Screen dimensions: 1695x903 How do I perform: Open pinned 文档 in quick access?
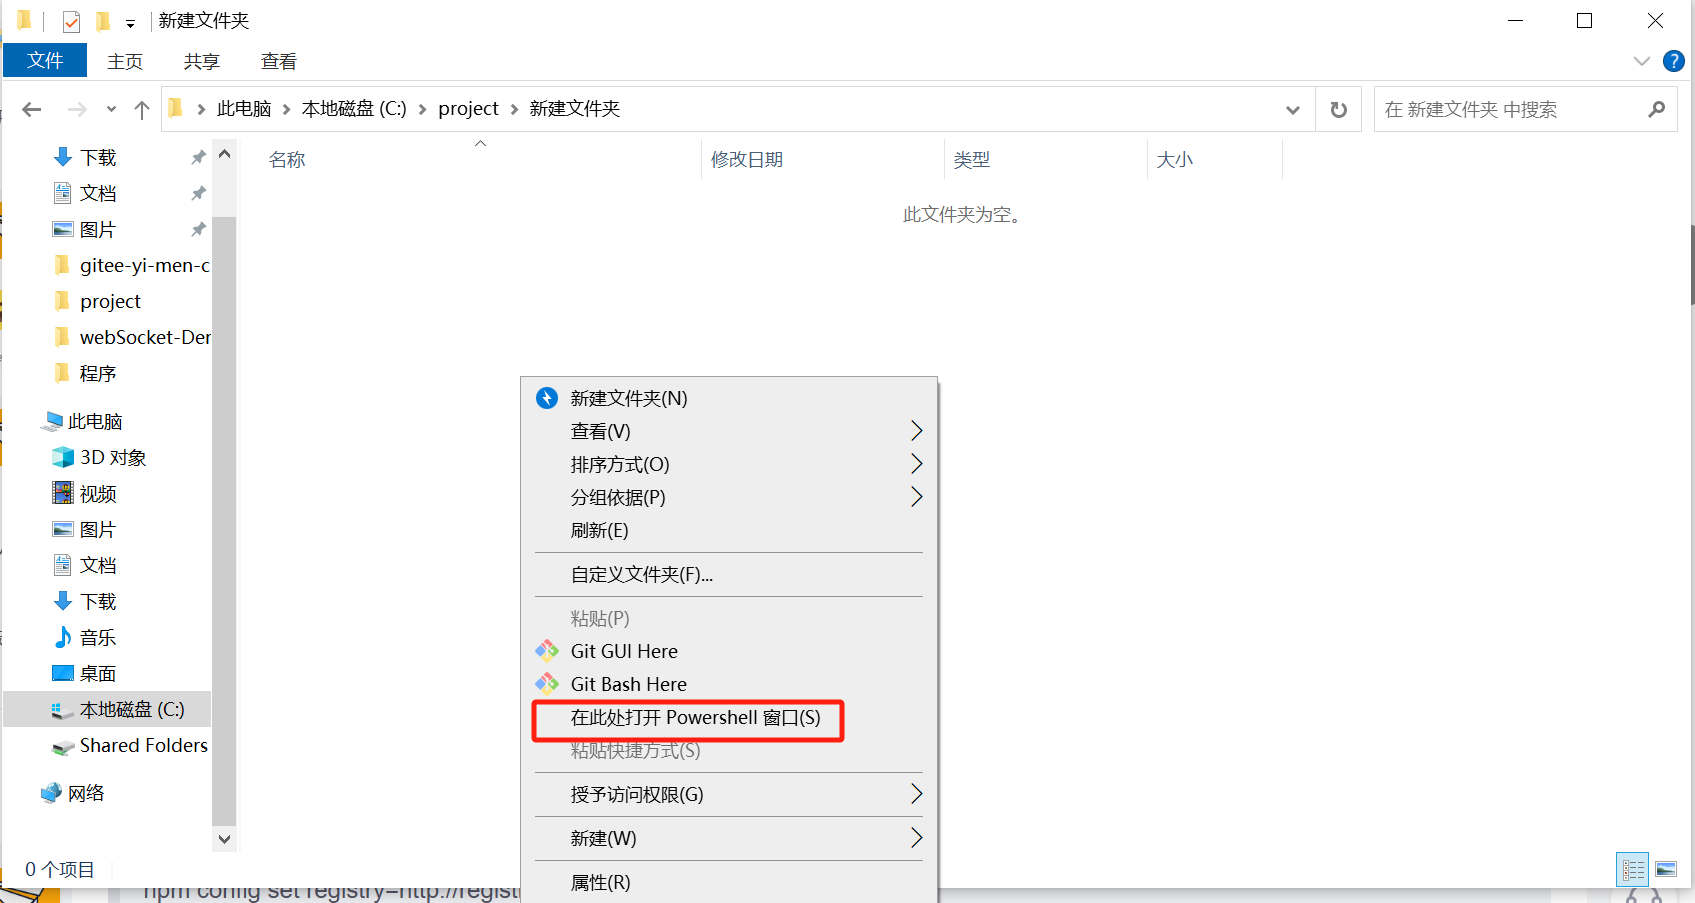(85, 193)
